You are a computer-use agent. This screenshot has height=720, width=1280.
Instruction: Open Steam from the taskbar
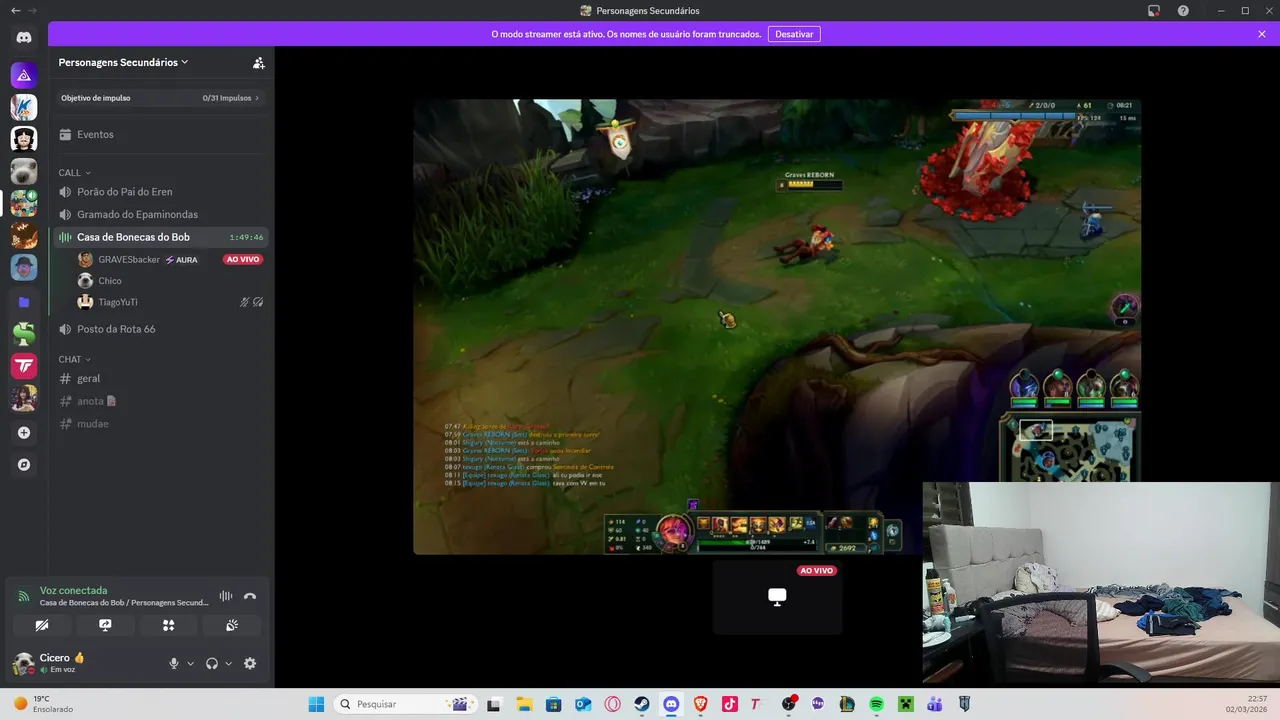pos(642,704)
